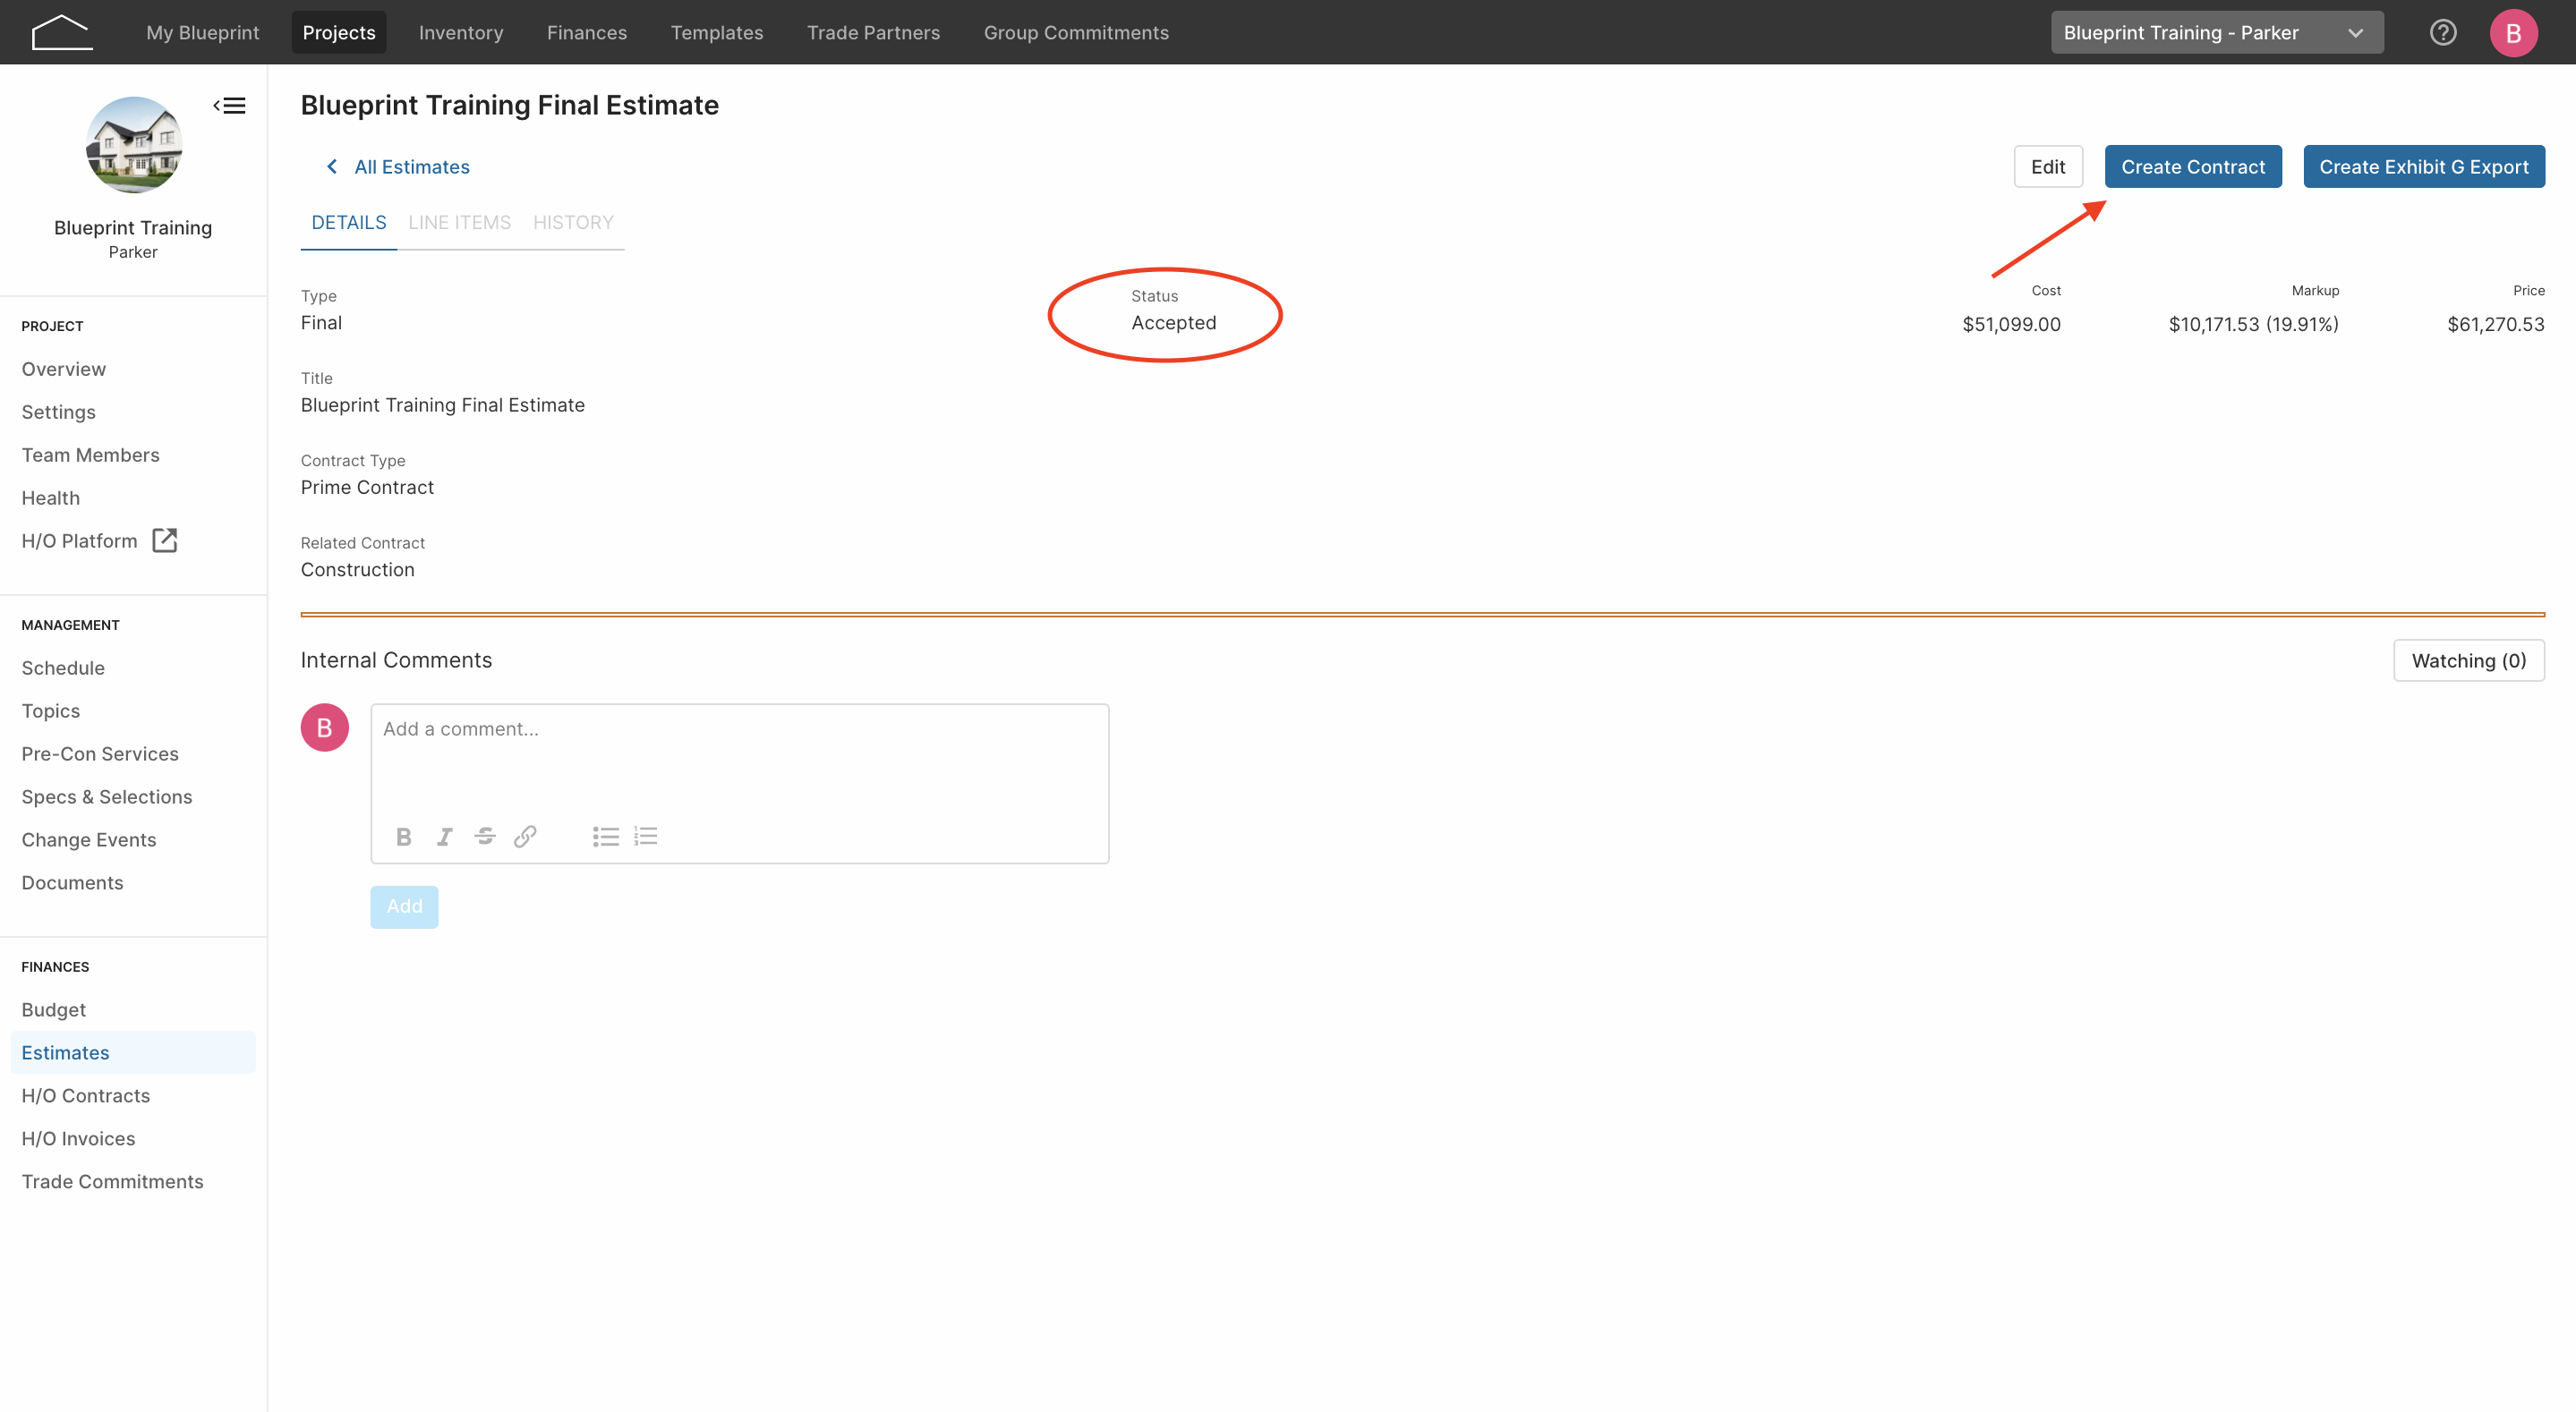Open Group Commitments in top navigation
The image size is (2576, 1412).
1076,32
